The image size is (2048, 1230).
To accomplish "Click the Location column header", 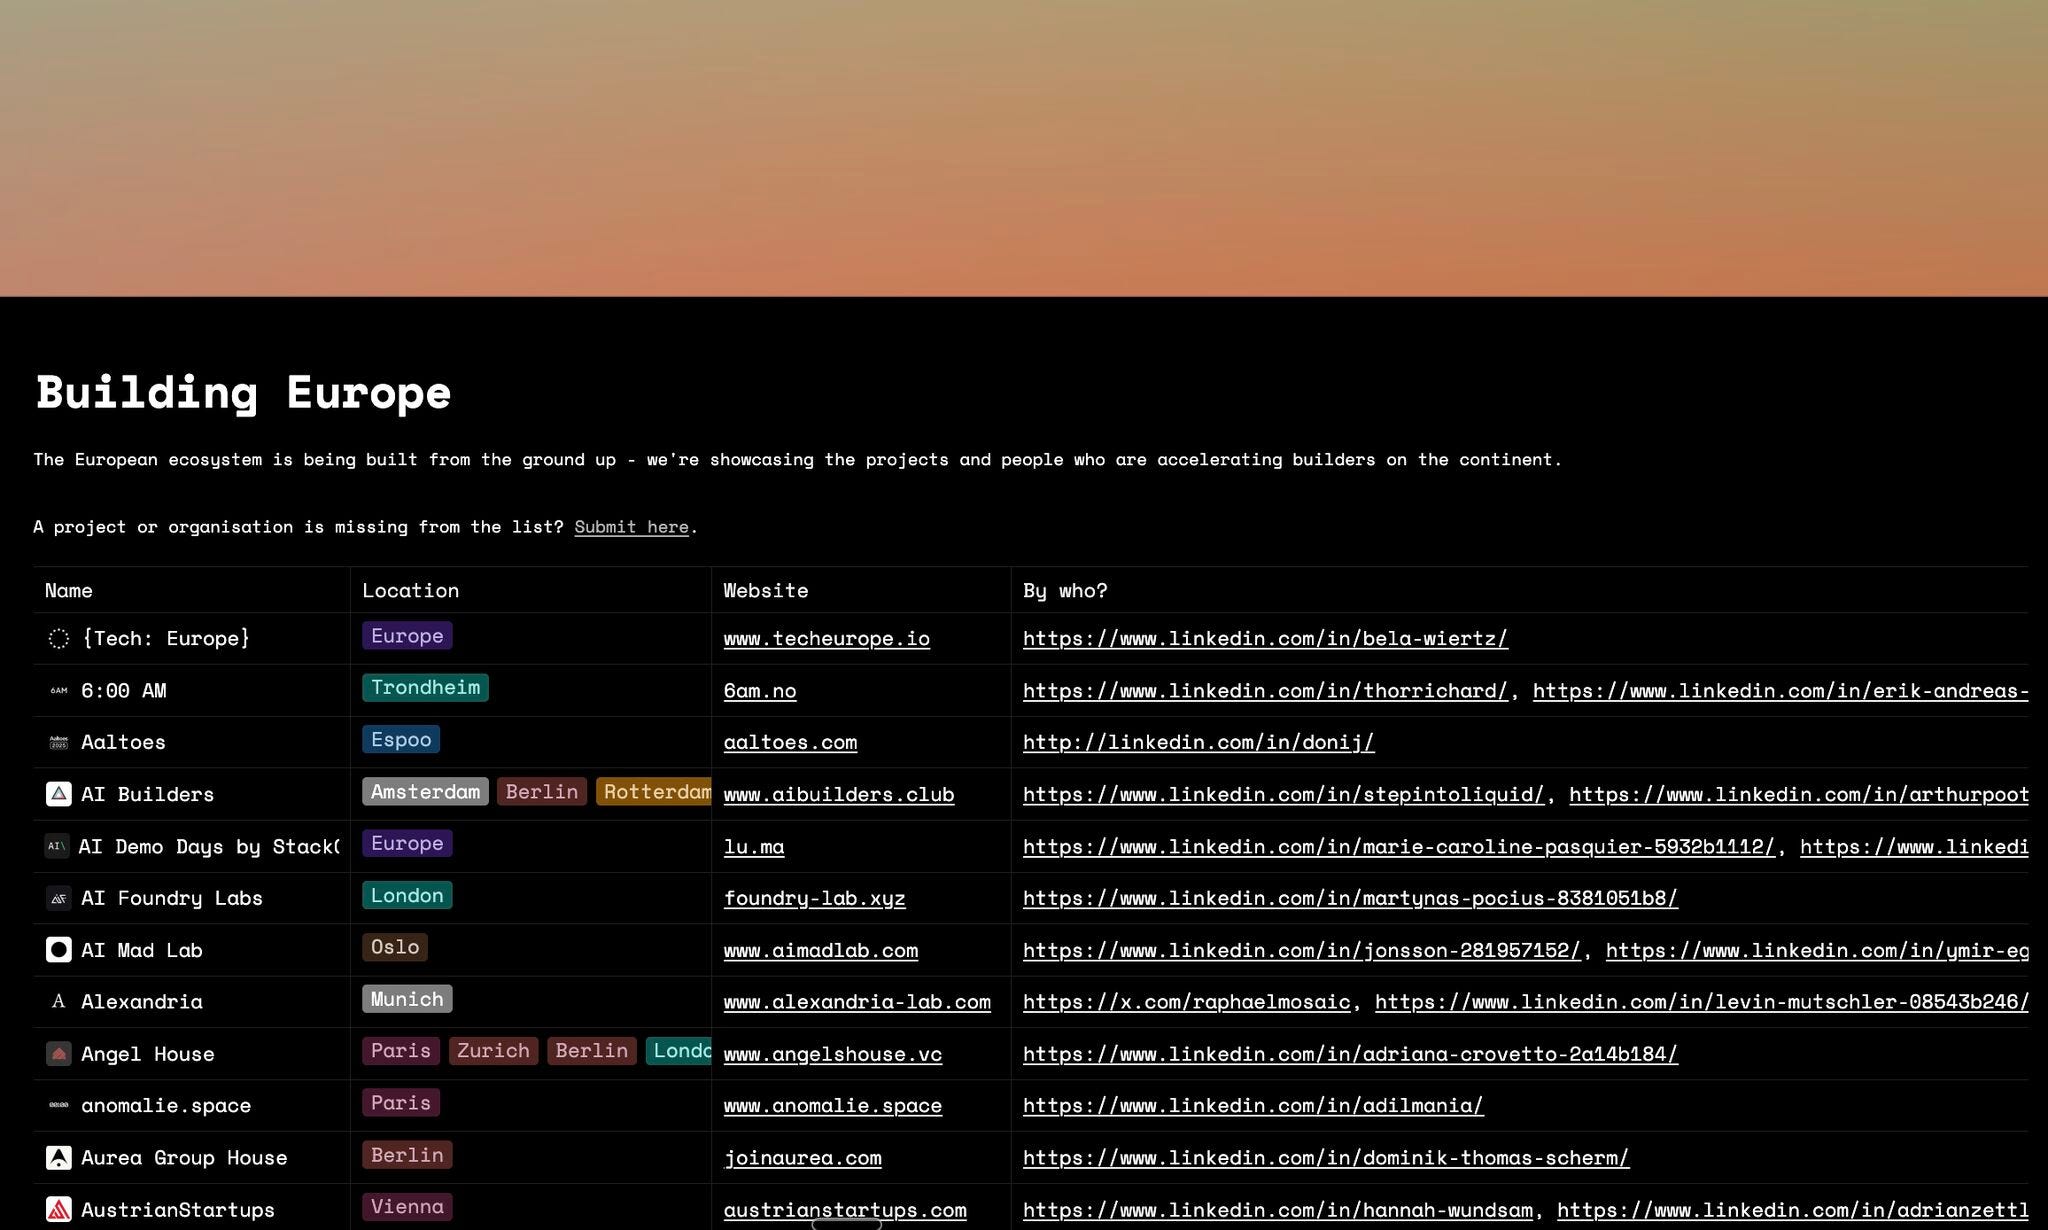I will (410, 591).
